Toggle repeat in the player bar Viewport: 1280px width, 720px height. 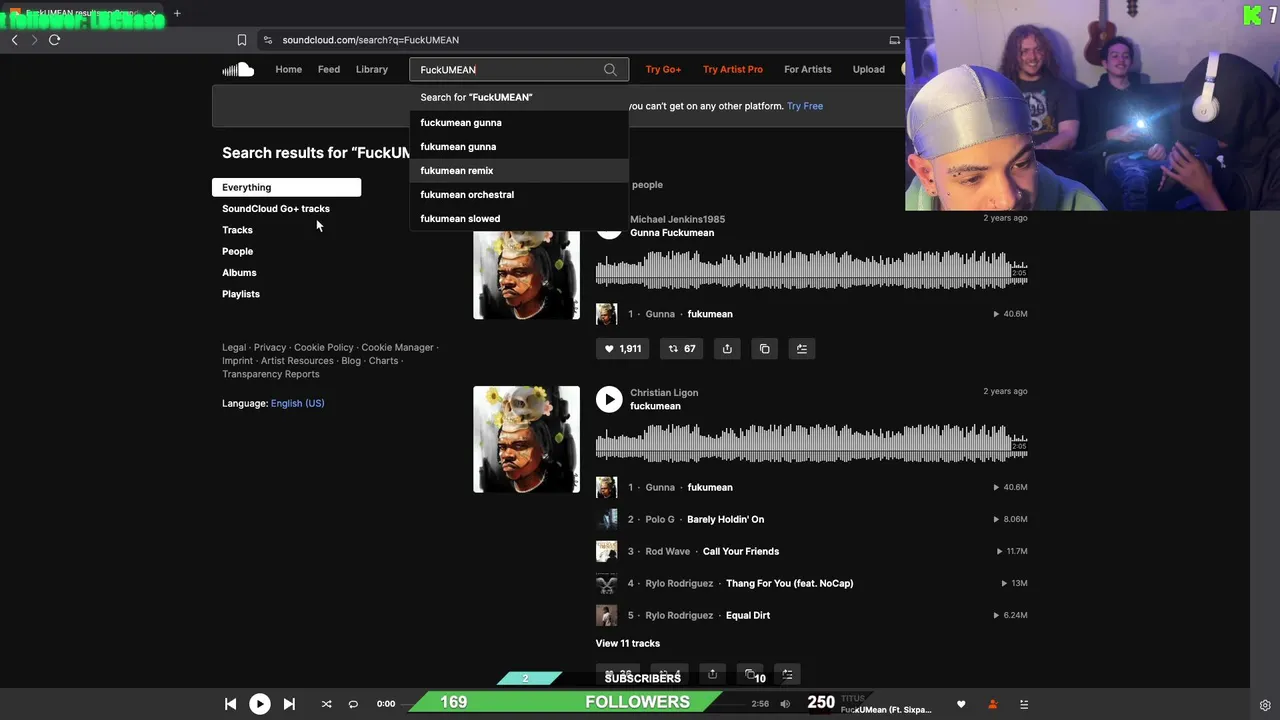click(353, 704)
